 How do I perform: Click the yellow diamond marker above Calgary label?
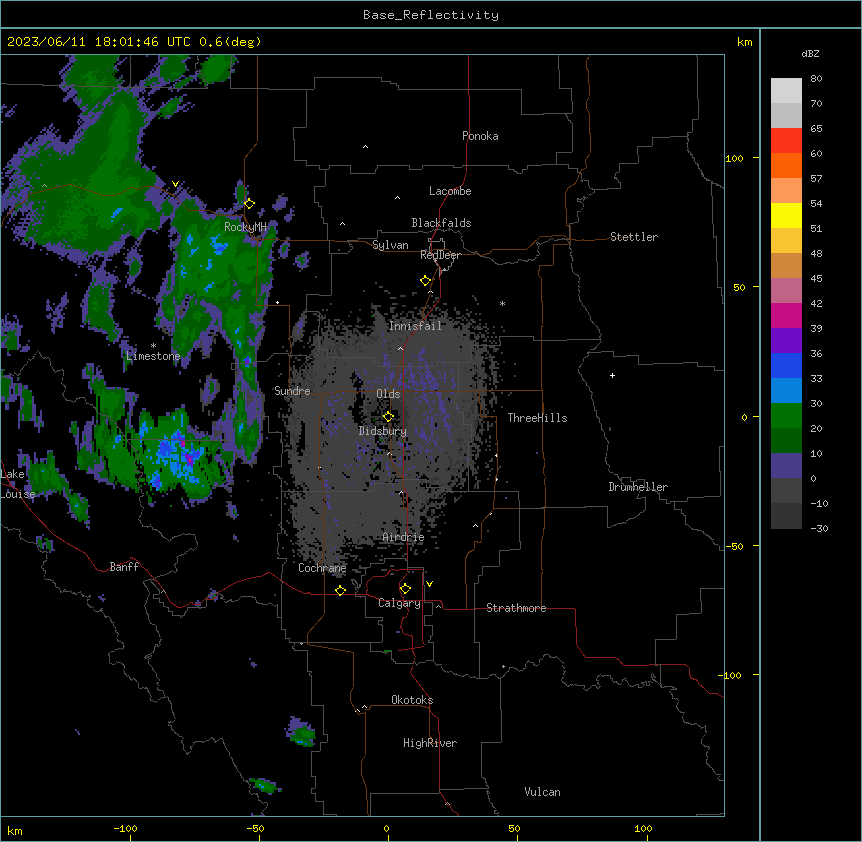pos(405,589)
